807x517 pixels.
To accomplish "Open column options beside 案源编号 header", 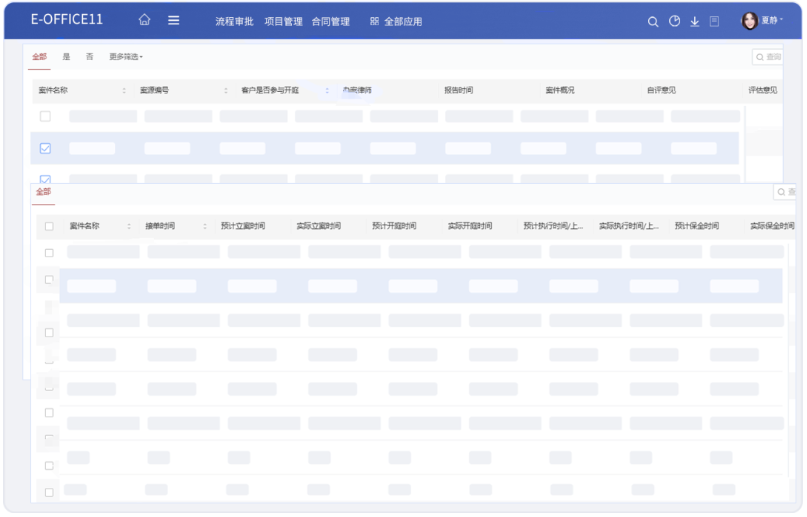I will pos(226,91).
